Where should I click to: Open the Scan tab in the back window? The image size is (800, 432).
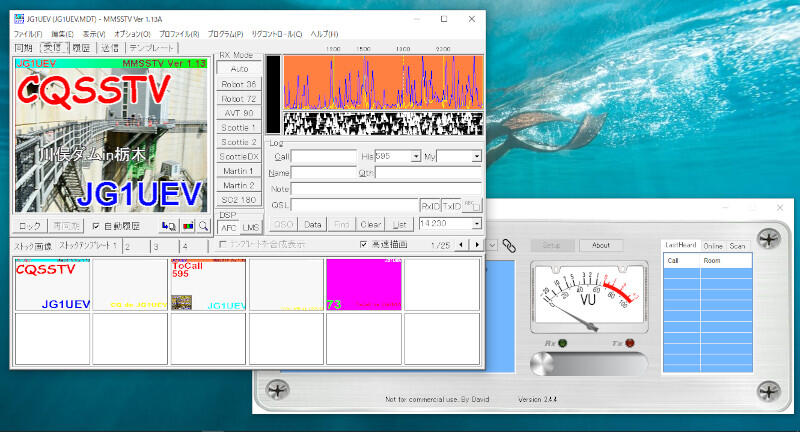pyautogui.click(x=737, y=246)
